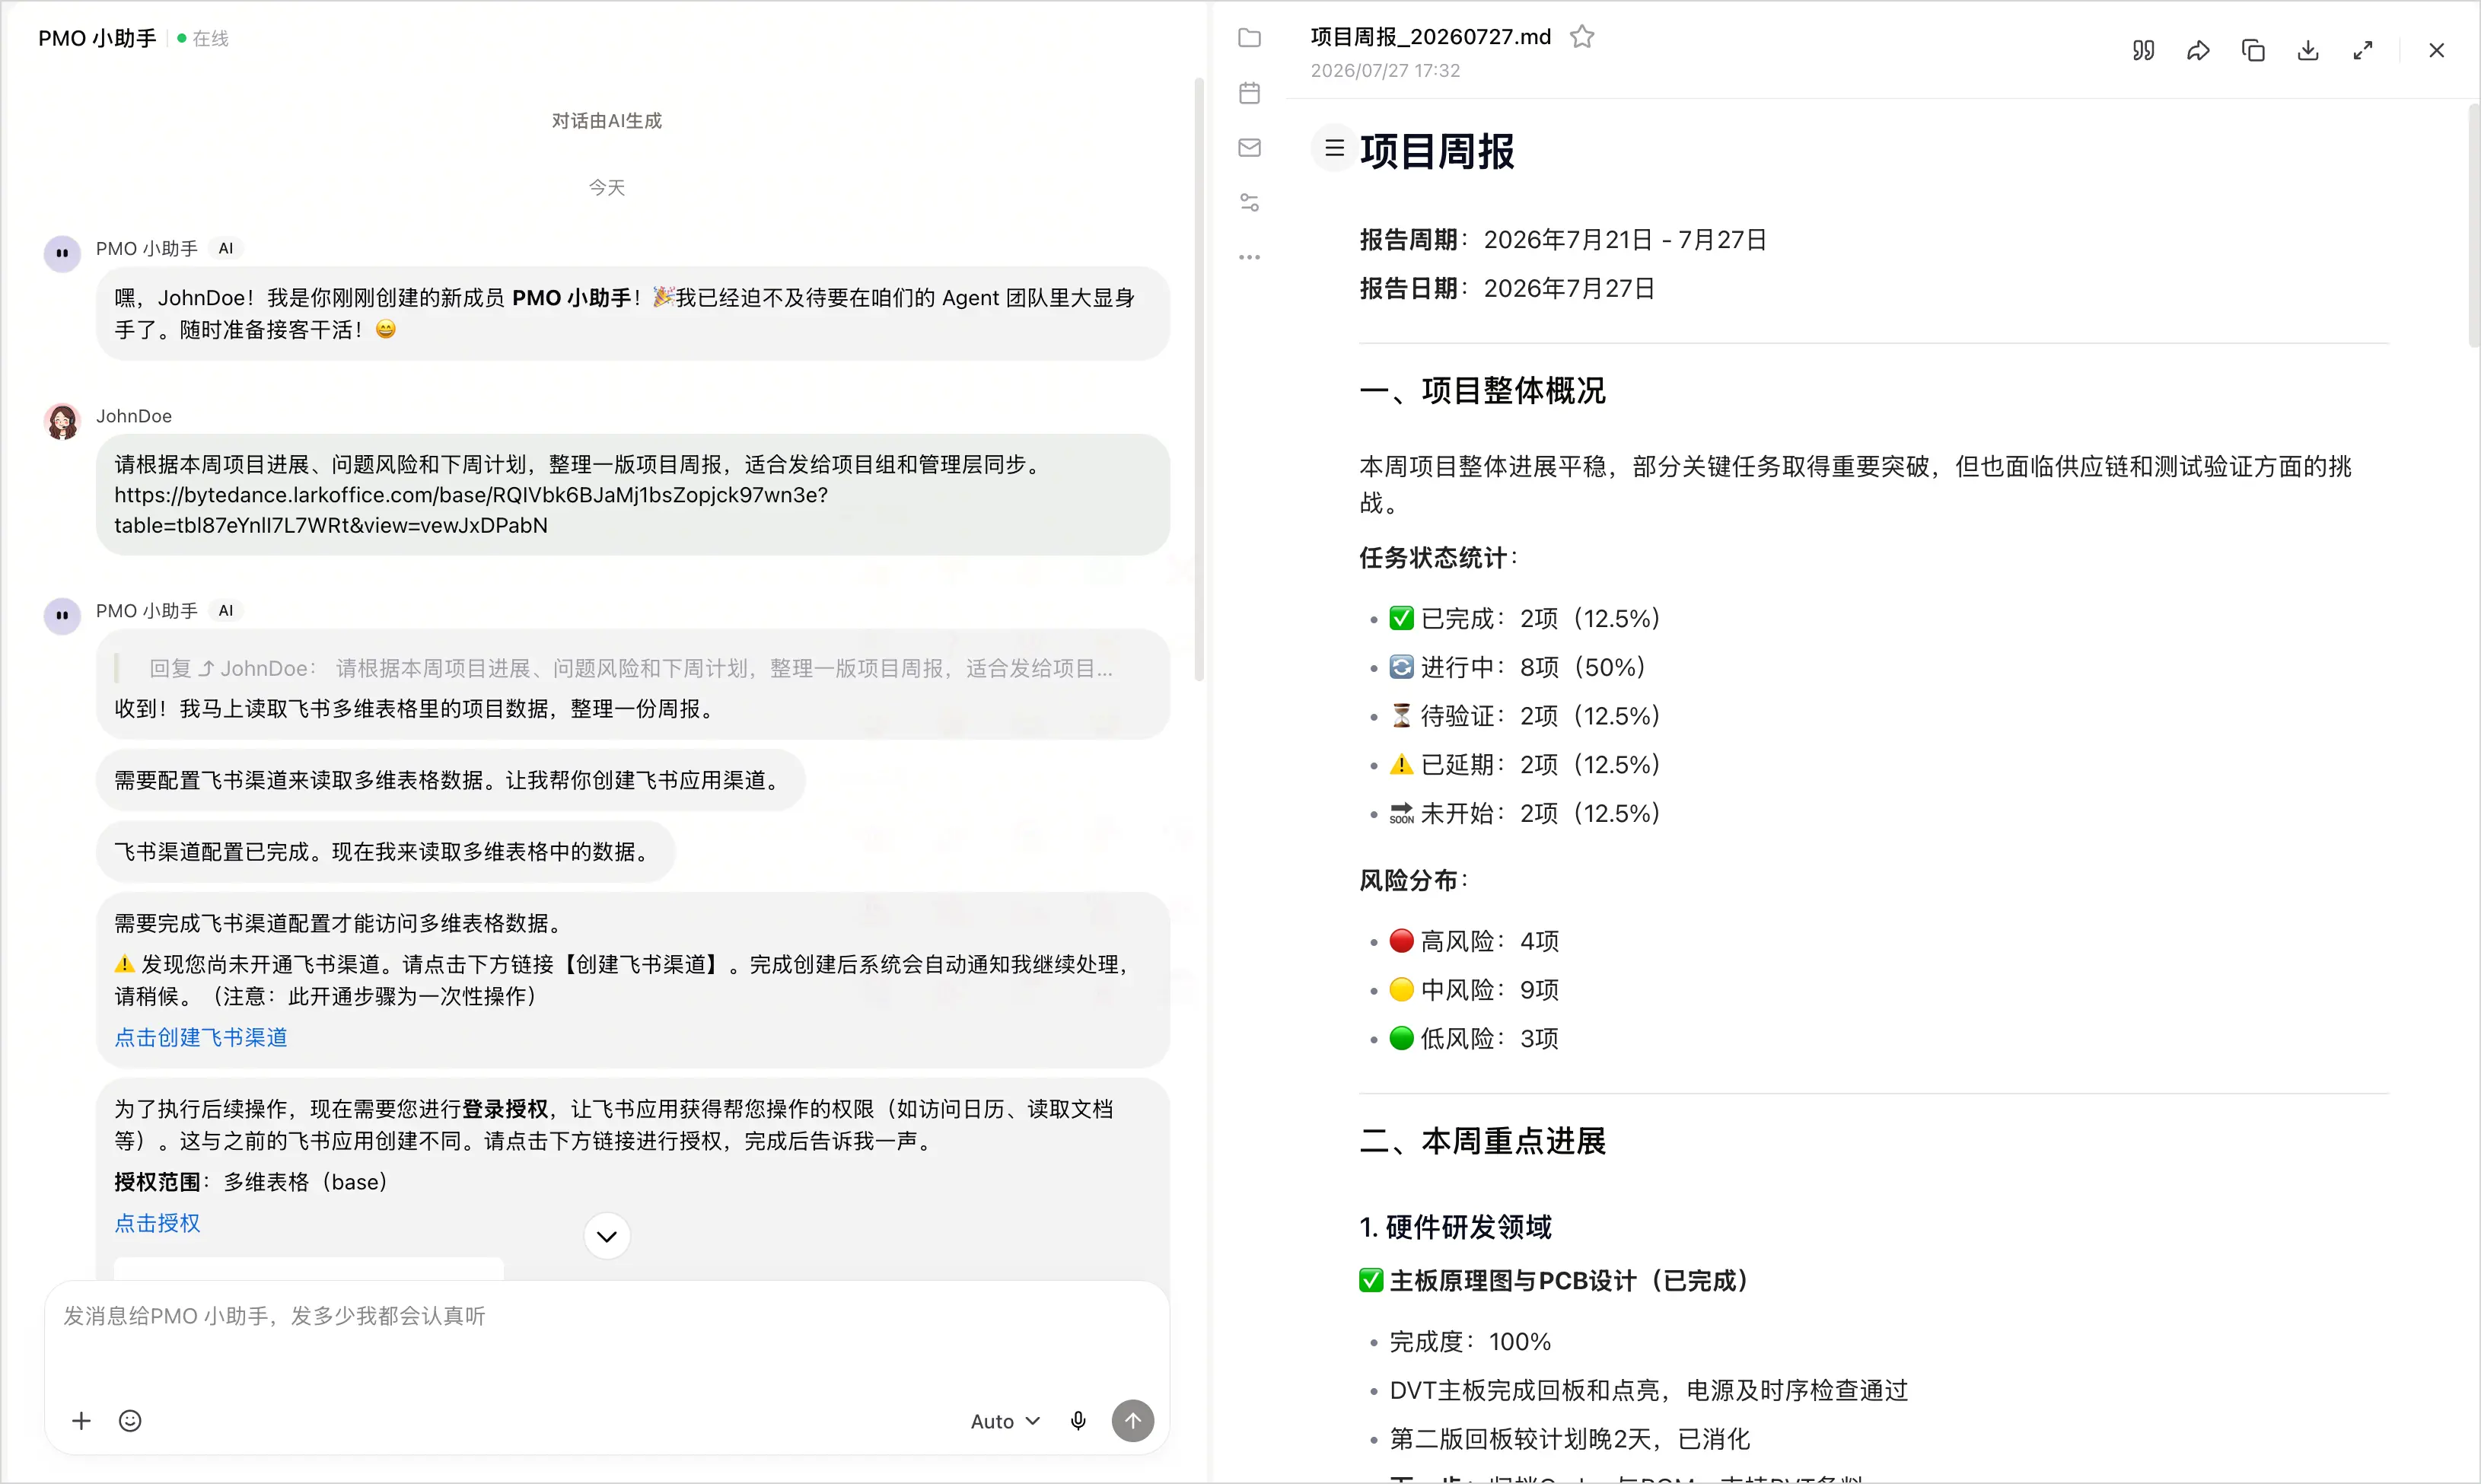Open the Auto model dropdown
Image resolution: width=2481 pixels, height=1484 pixels.
coord(1005,1421)
